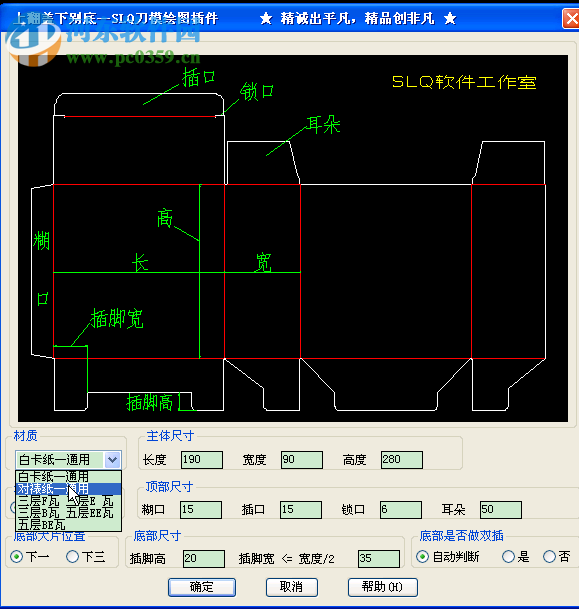The width and height of the screenshot is (579, 609).
Task: Click the 插口 tuck input field
Action: (x=301, y=510)
